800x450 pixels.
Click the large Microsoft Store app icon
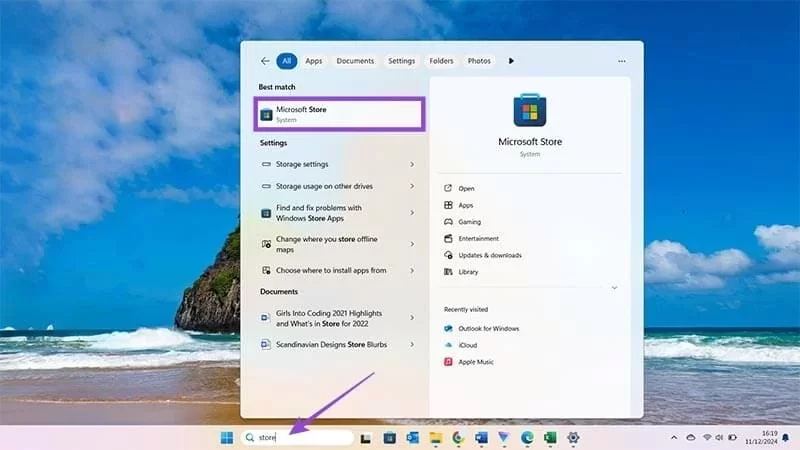point(530,111)
